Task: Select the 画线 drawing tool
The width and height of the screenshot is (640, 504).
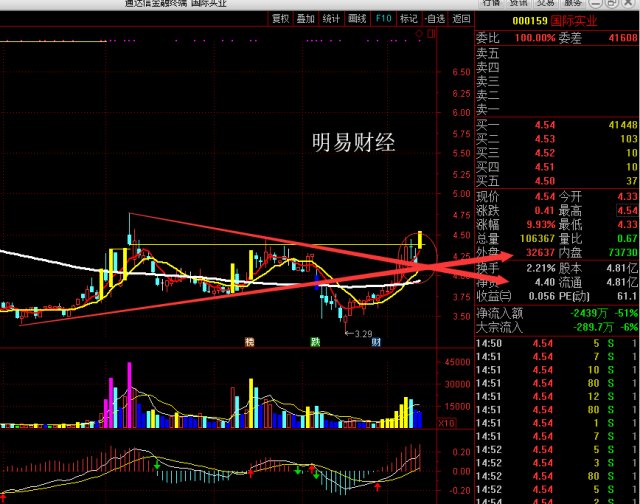Action: [358, 18]
